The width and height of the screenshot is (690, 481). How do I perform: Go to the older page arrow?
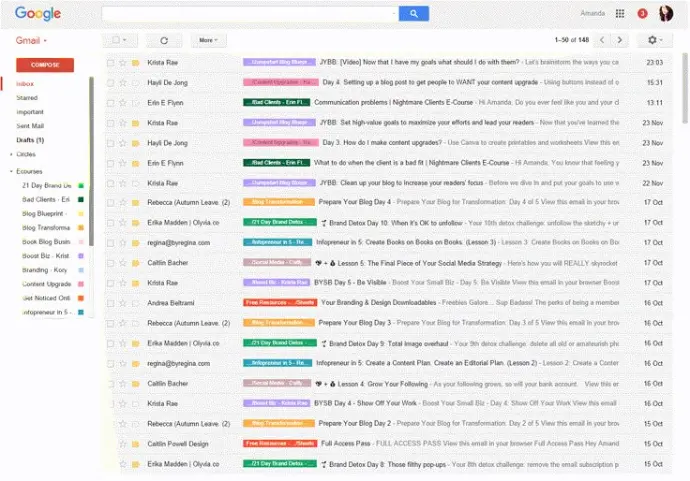tap(620, 40)
